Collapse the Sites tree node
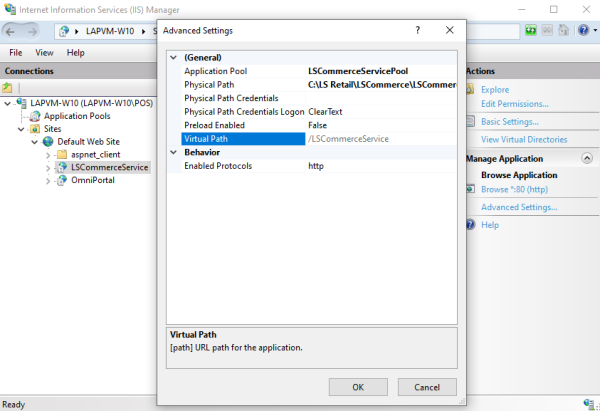Image resolution: width=600 pixels, height=411 pixels. pyautogui.click(x=21, y=129)
